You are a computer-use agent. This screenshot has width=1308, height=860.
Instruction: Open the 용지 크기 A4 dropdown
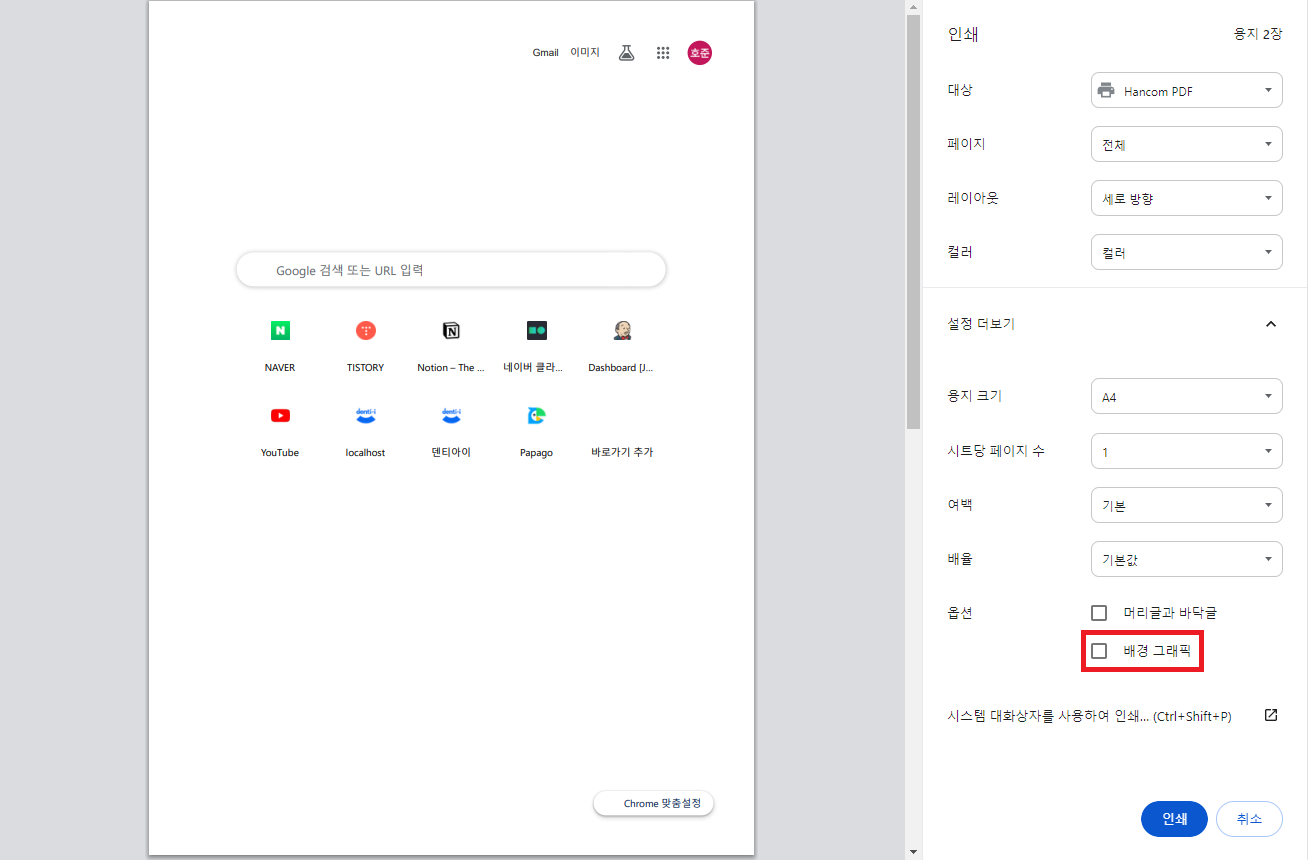1186,396
